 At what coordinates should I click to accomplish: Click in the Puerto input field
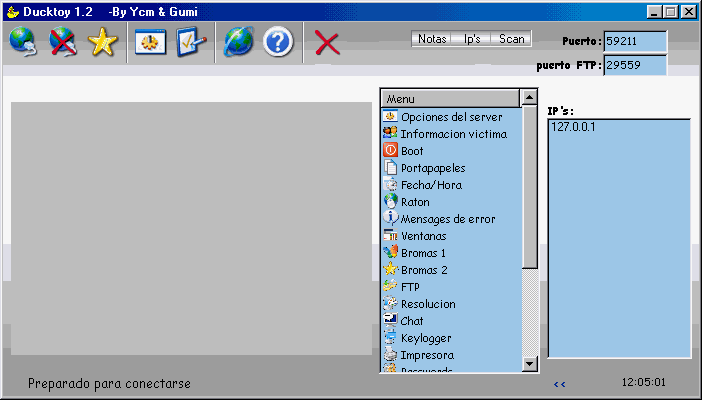(634, 42)
